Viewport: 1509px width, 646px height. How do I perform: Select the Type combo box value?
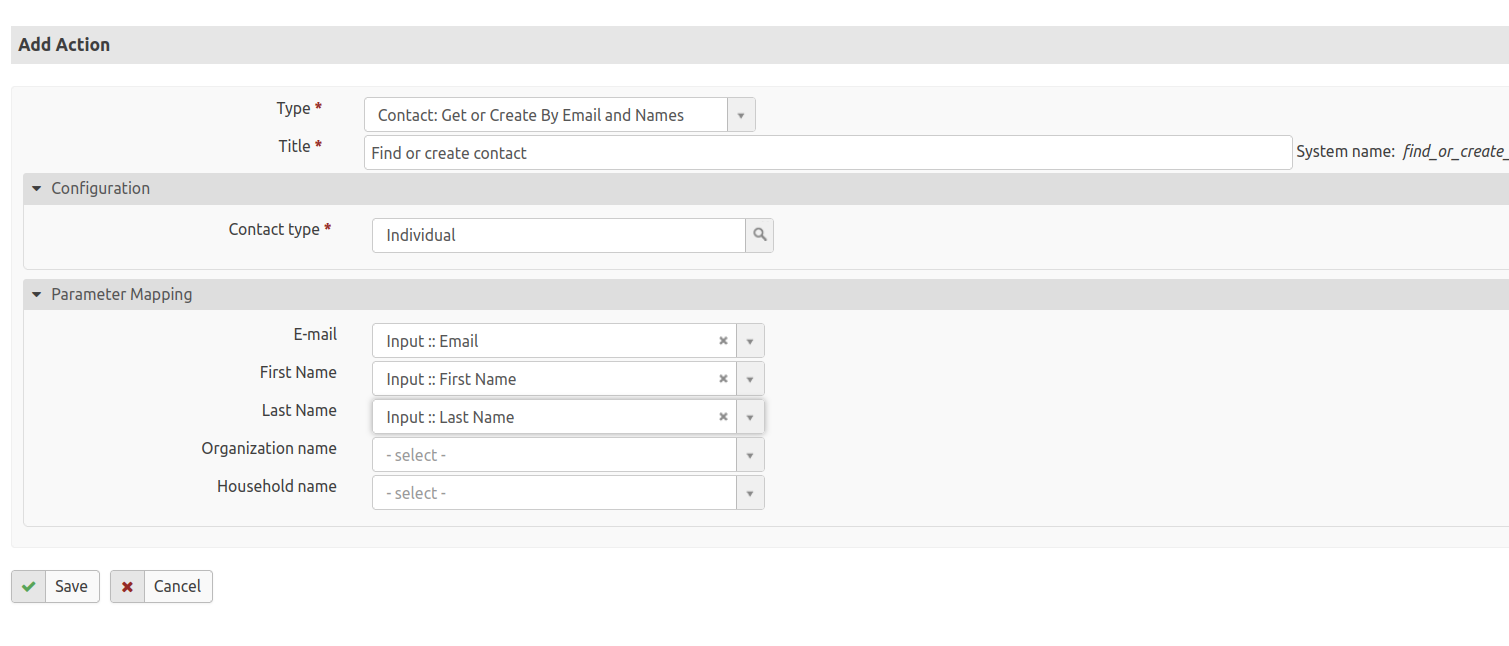point(545,115)
